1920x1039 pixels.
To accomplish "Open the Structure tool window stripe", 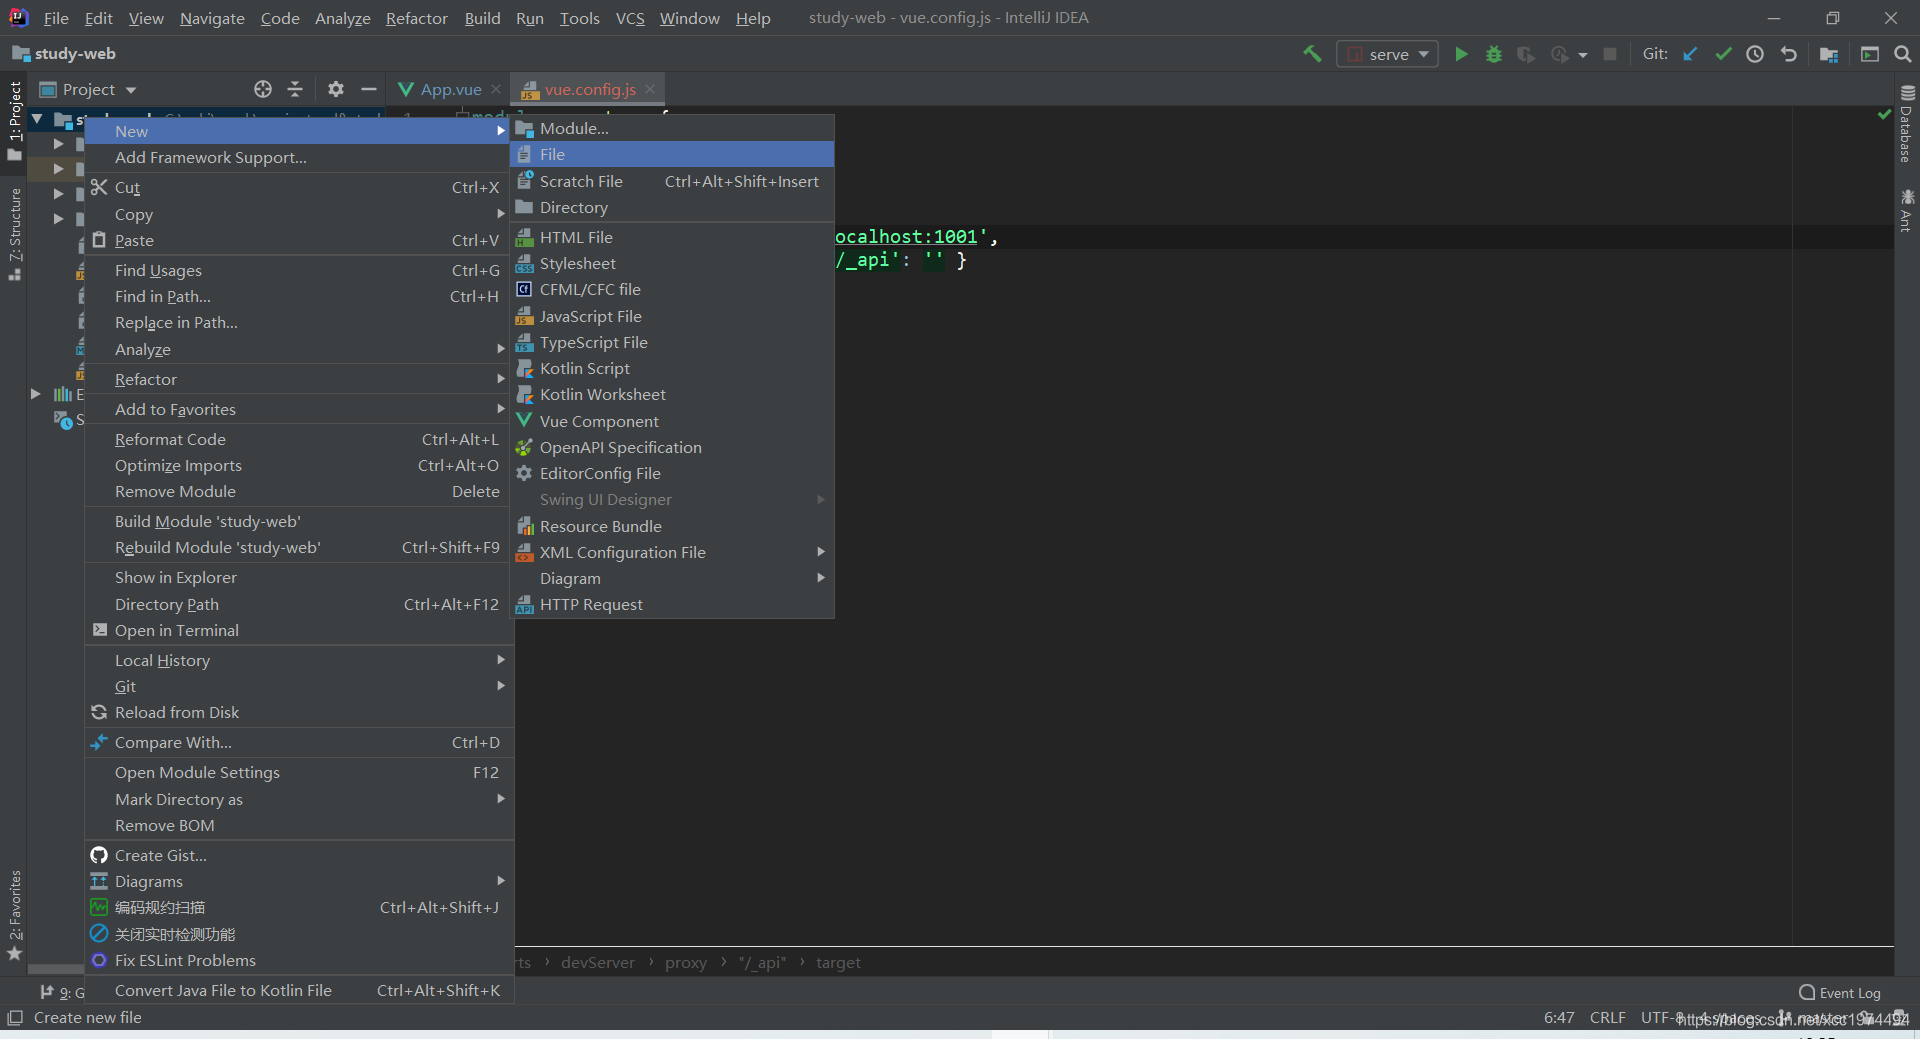I will (14, 234).
